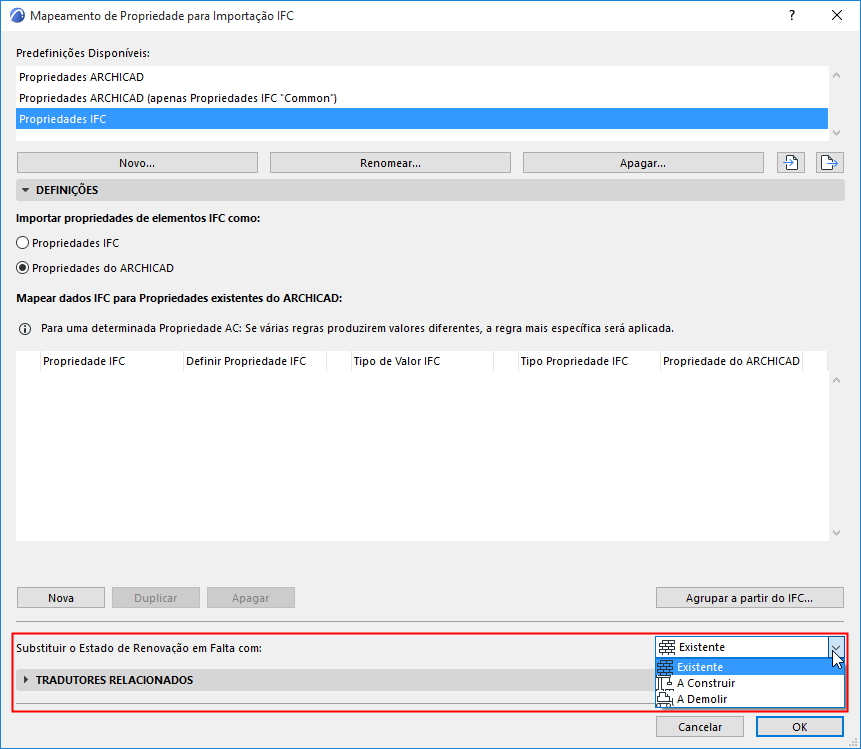Click the help question mark button
The height and width of the screenshot is (749, 861).
click(x=792, y=15)
